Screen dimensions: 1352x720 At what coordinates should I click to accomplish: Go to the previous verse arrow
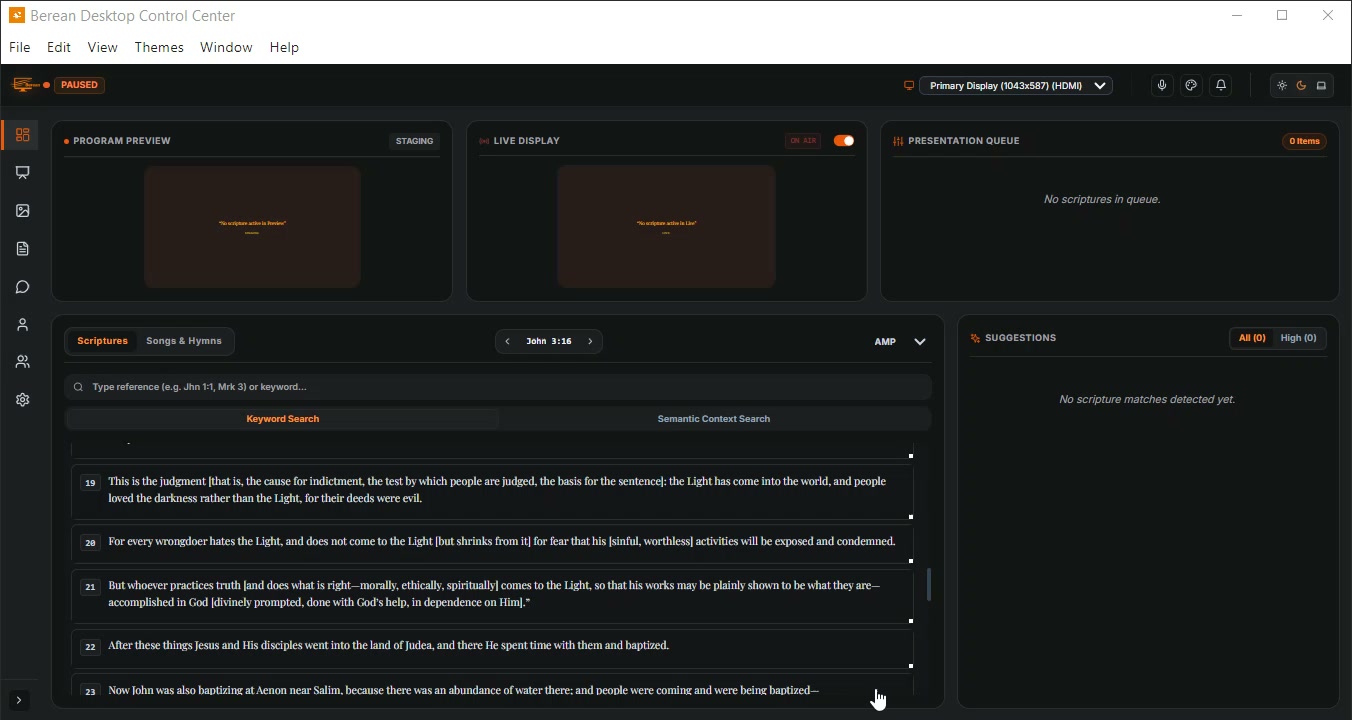pos(508,342)
